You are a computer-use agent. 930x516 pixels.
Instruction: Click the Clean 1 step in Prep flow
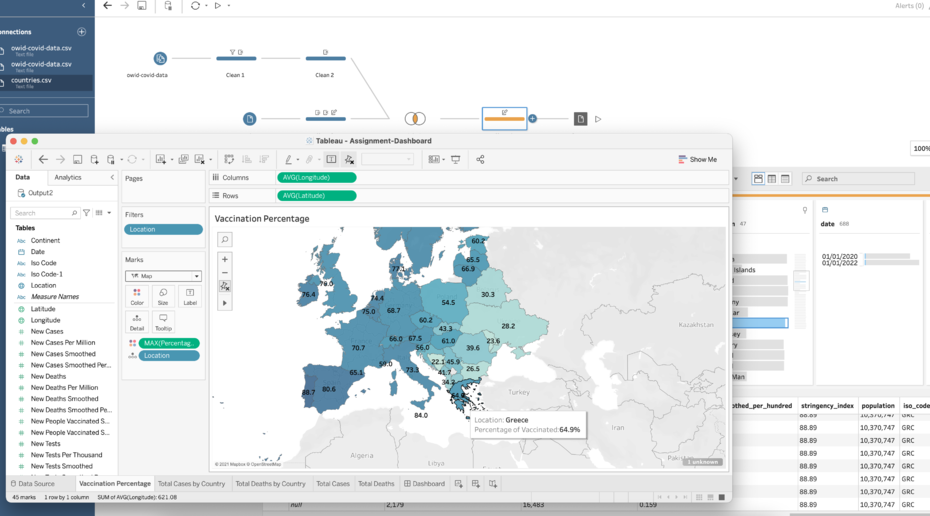coord(236,59)
